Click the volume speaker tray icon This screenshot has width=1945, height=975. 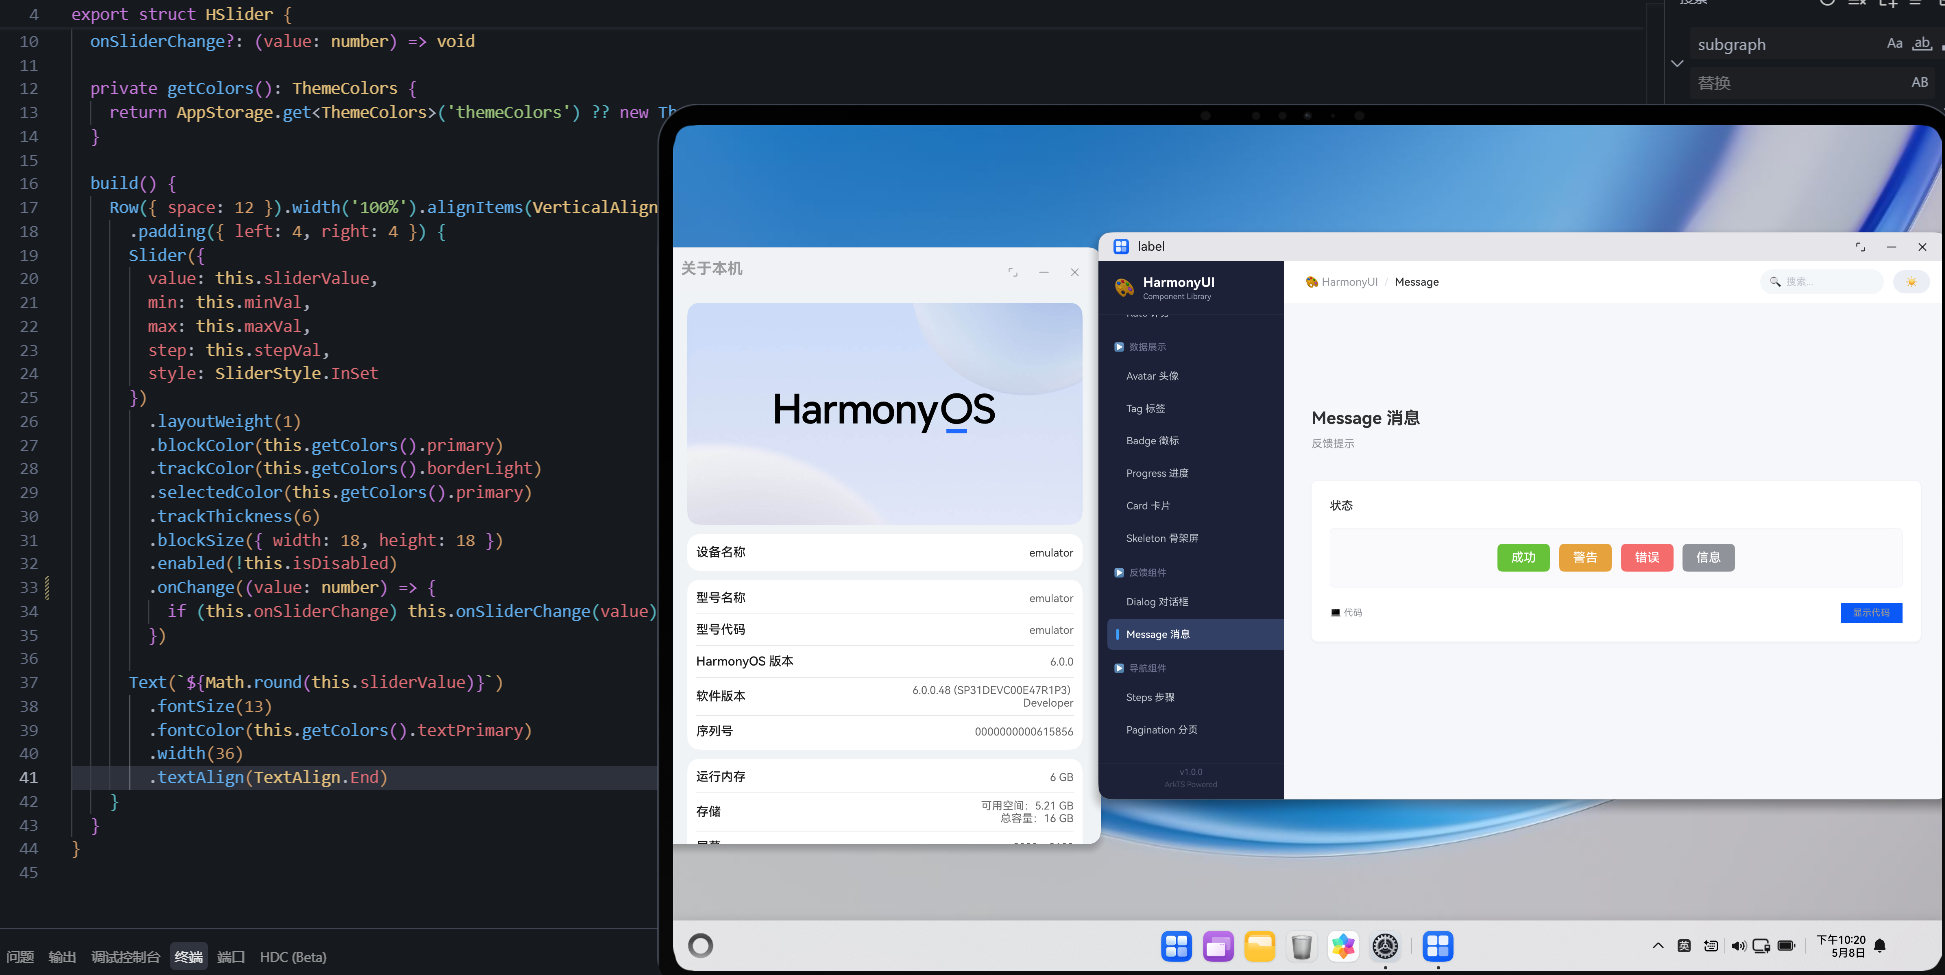pyautogui.click(x=1738, y=946)
